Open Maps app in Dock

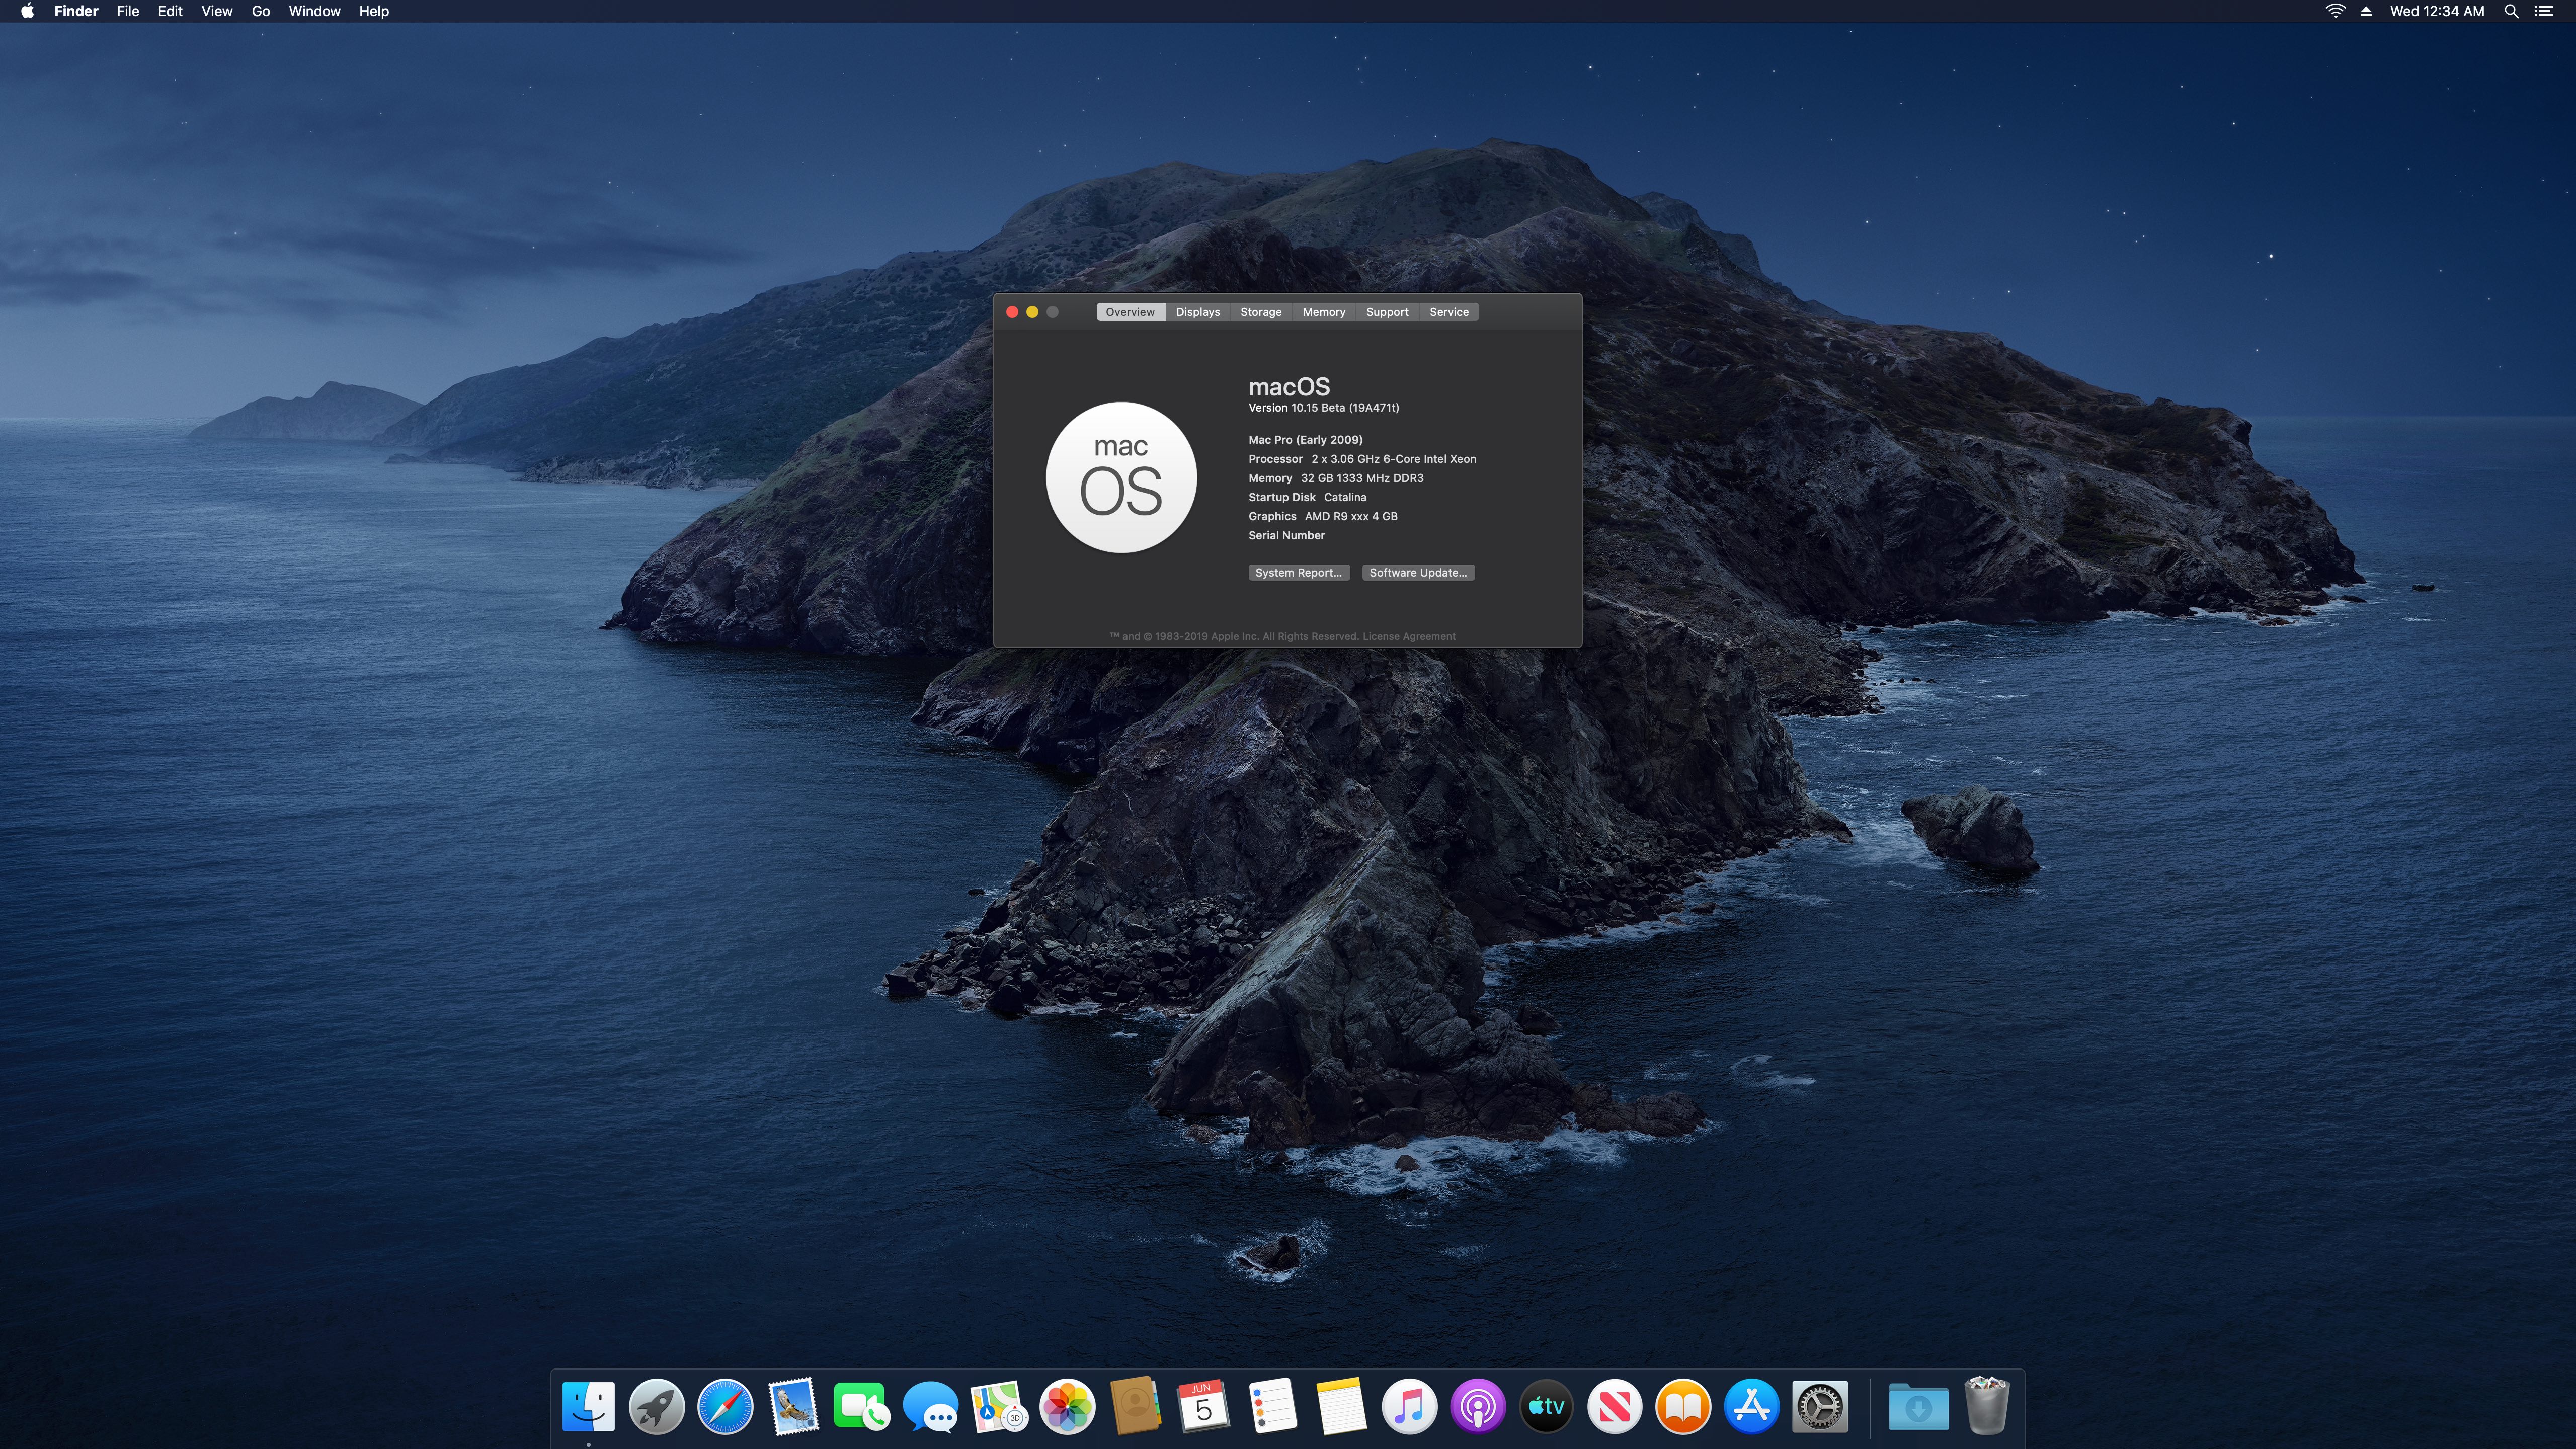[999, 1407]
